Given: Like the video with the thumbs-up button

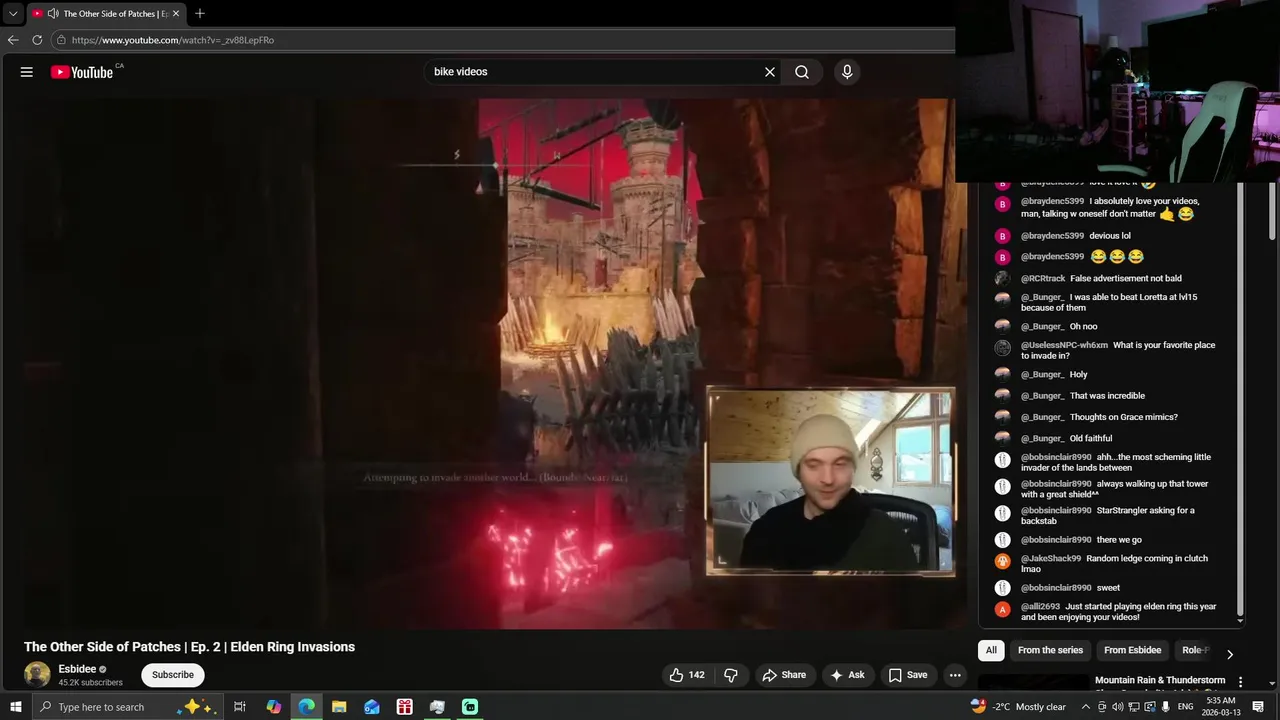Looking at the screenshot, I should [x=688, y=675].
